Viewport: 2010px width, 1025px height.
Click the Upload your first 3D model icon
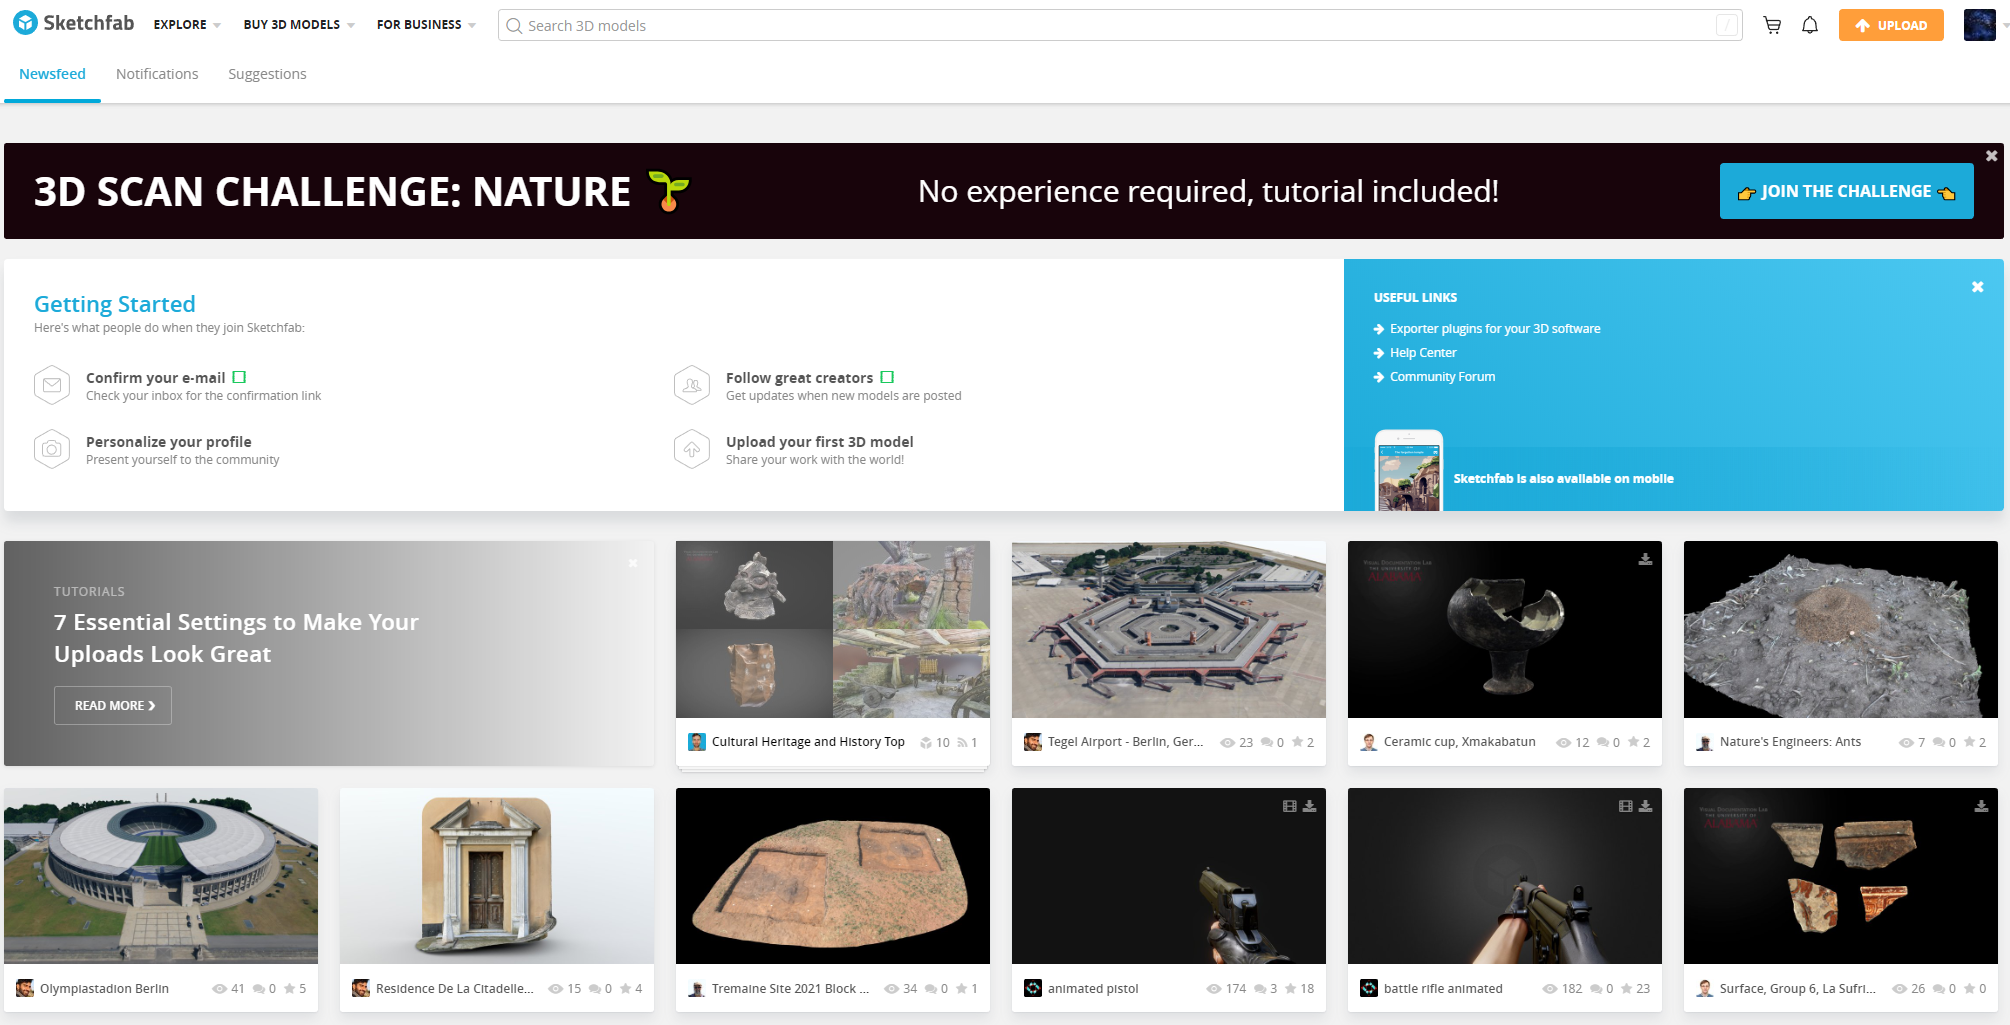(x=692, y=449)
